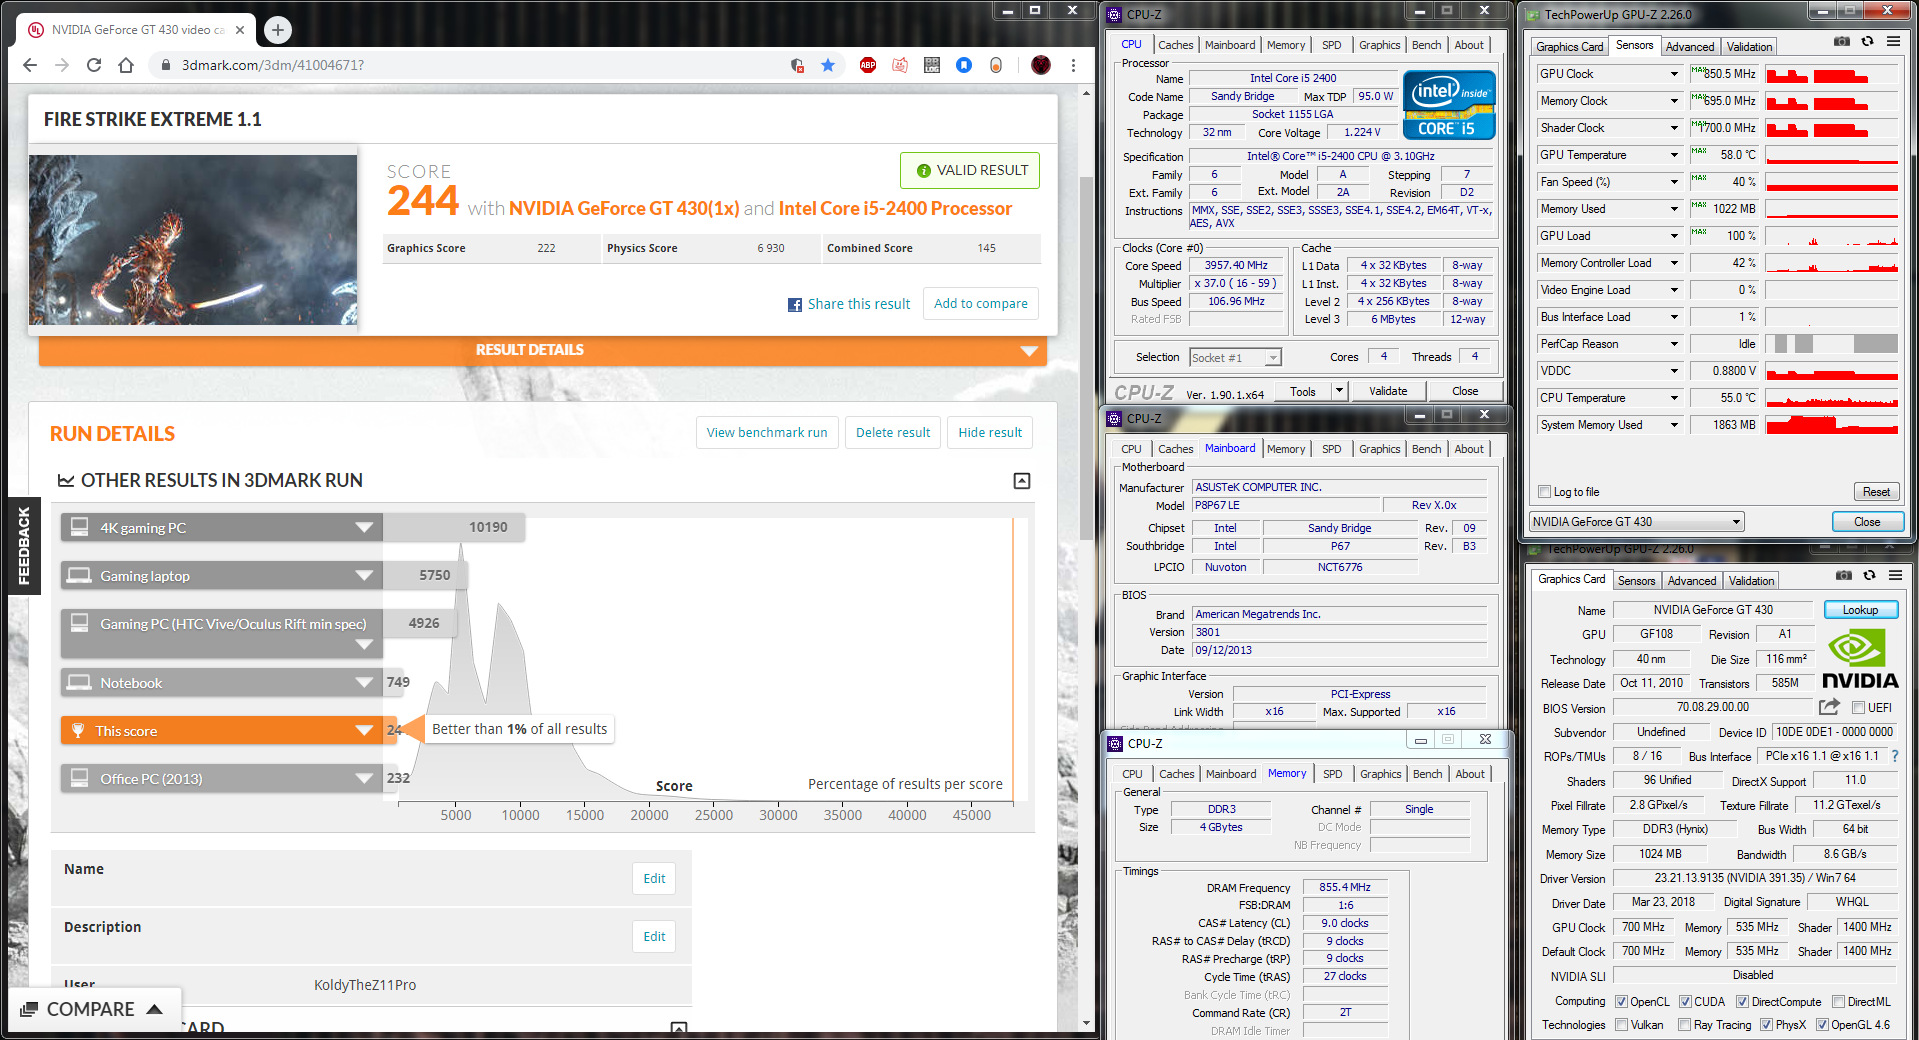This screenshot has width=1919, height=1040.
Task: Open Validation tab in GPU-Z Graphics Card window
Action: point(1751,581)
